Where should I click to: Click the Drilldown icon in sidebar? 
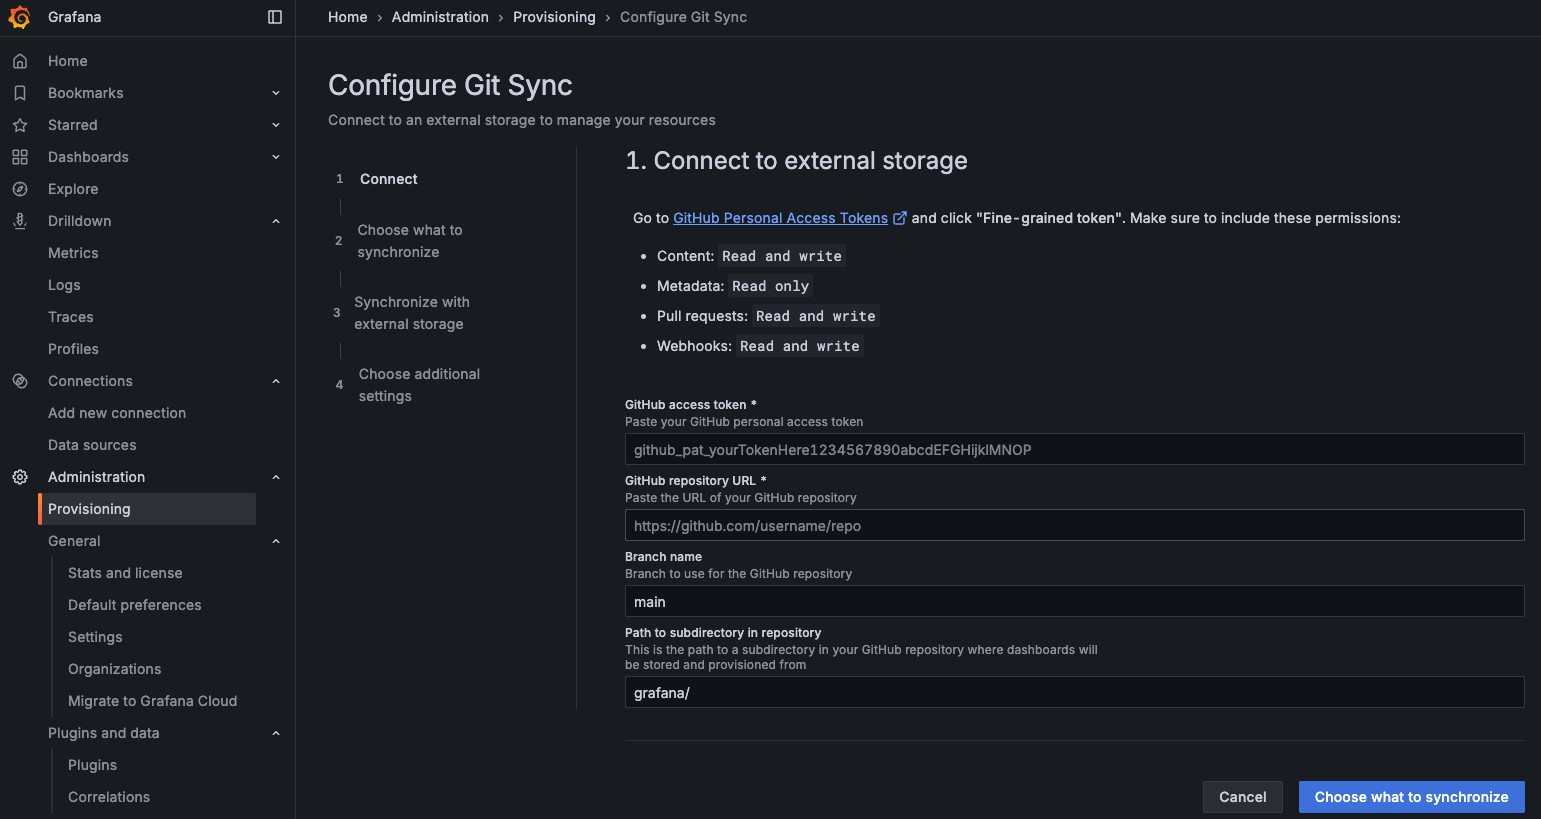[20, 221]
